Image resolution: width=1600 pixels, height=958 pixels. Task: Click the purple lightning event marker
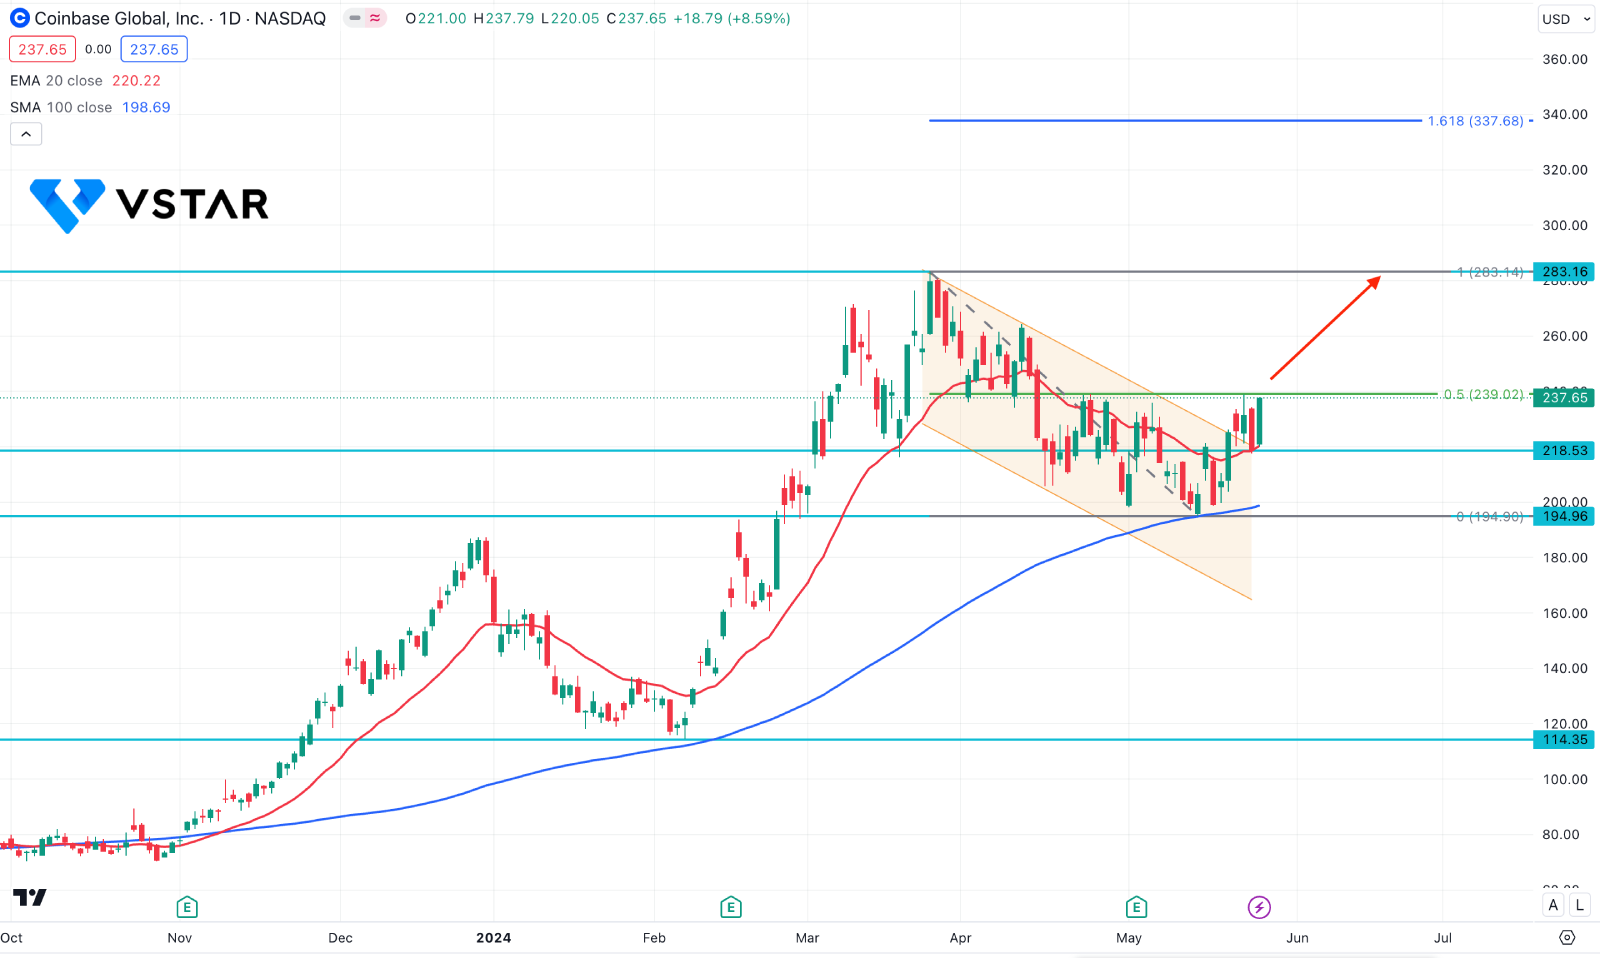coord(1259,907)
